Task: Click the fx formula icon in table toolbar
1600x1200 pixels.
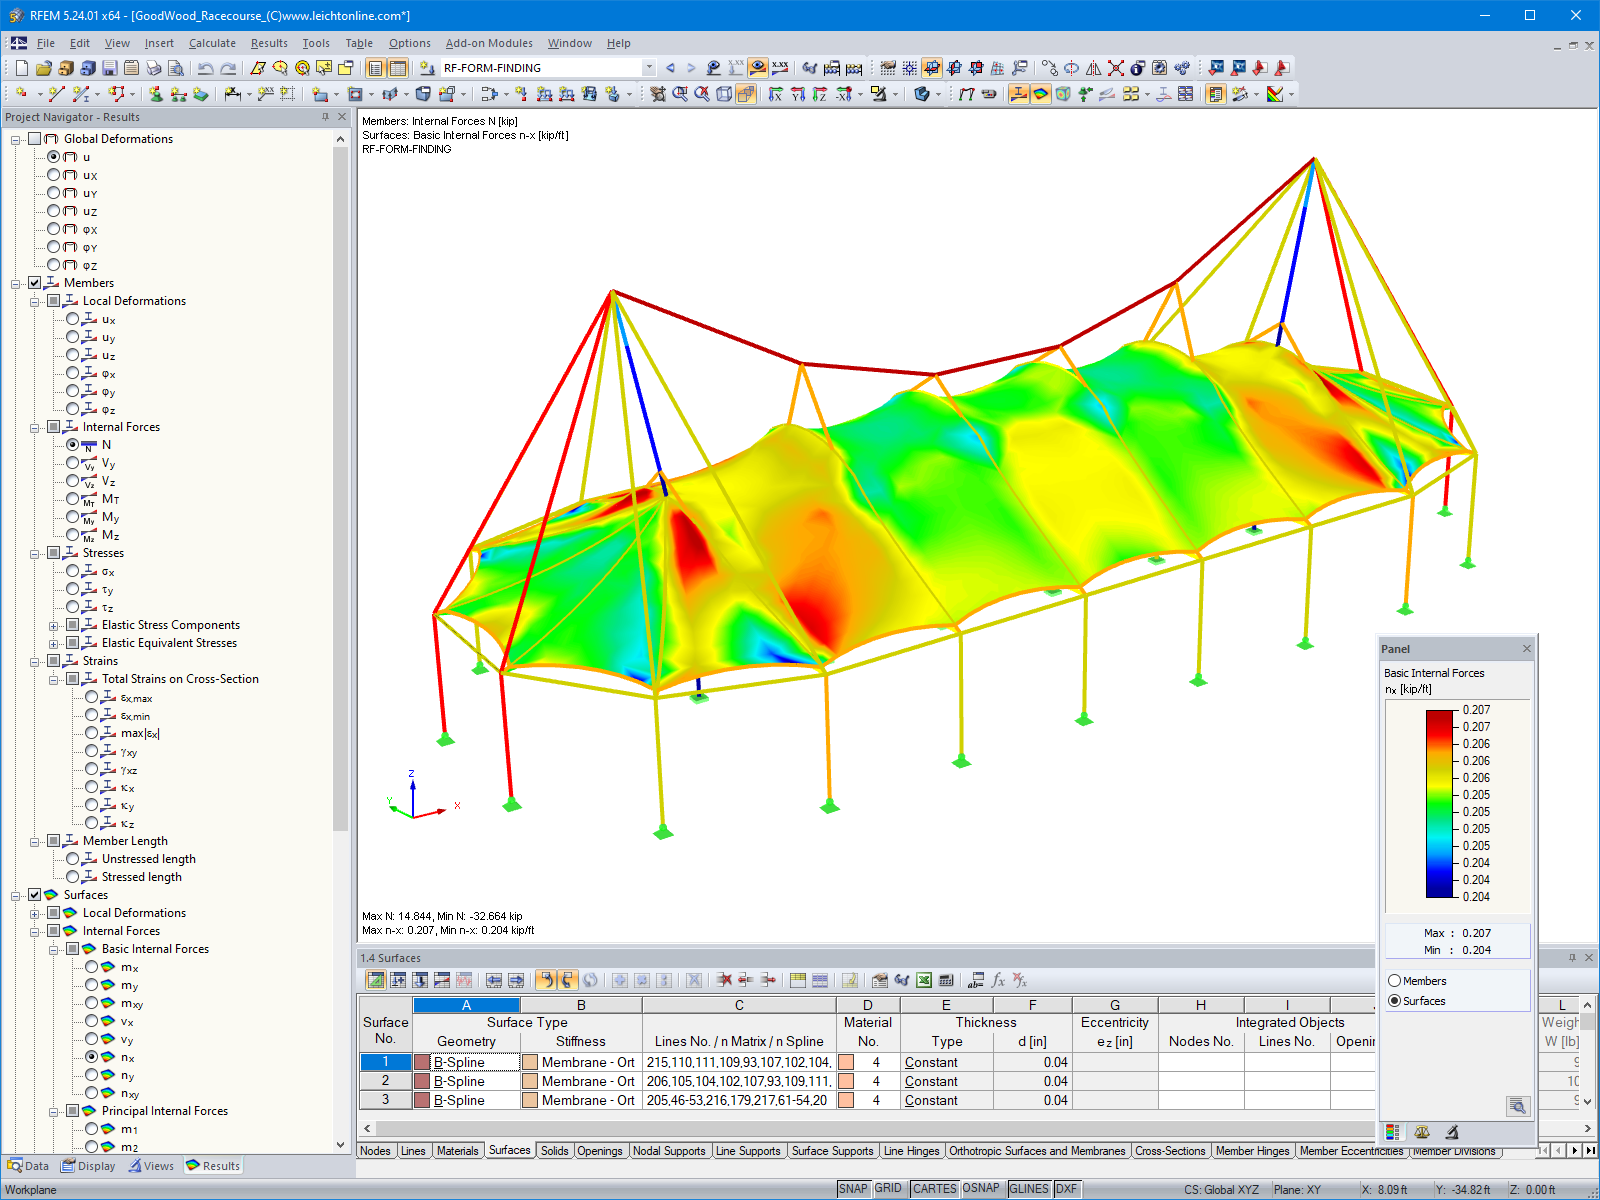Action: (998, 980)
